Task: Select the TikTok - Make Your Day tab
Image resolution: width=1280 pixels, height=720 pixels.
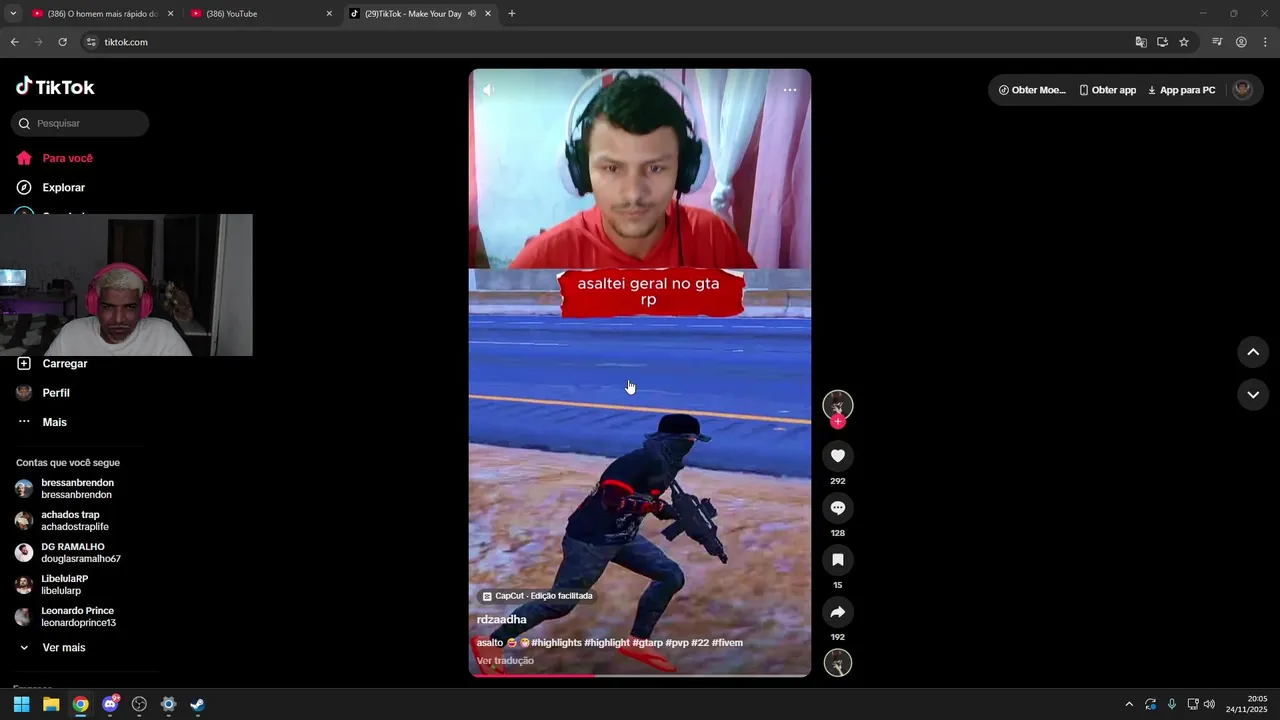Action: click(x=421, y=14)
